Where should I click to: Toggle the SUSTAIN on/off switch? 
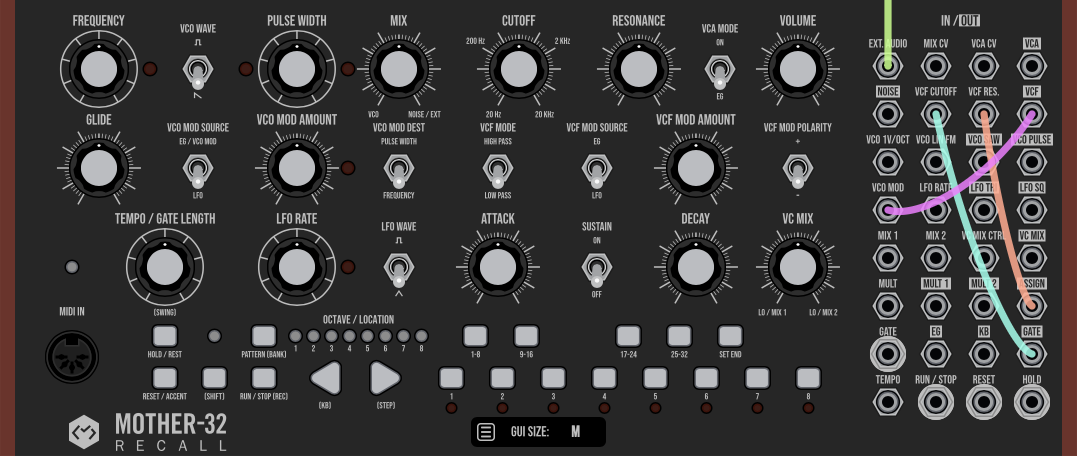[x=596, y=270]
